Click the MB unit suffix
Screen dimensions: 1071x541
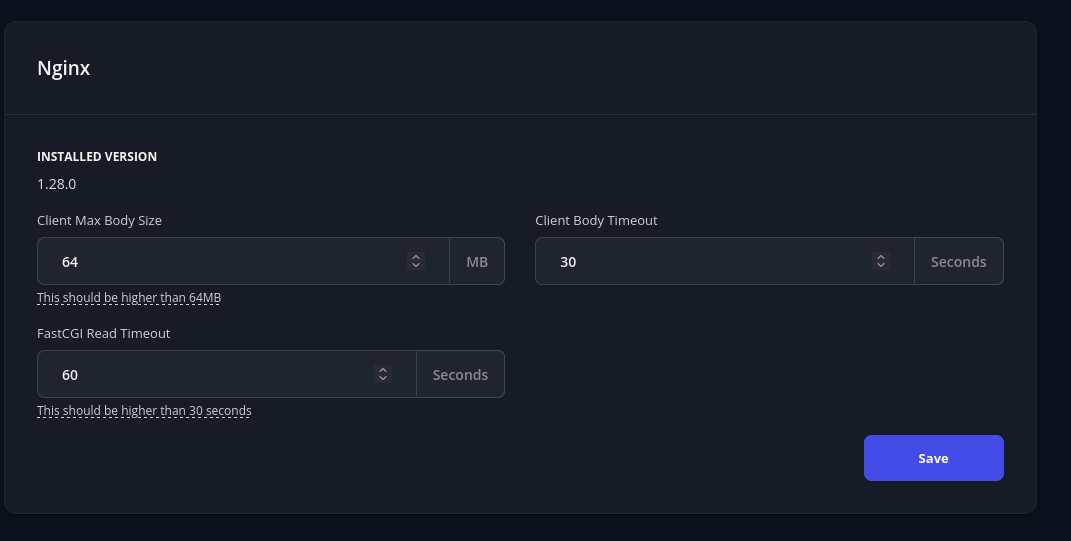477,262
